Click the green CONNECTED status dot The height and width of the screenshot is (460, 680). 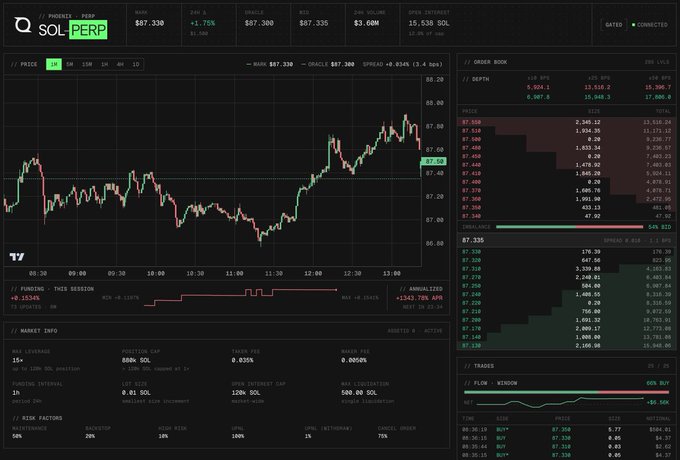click(633, 25)
